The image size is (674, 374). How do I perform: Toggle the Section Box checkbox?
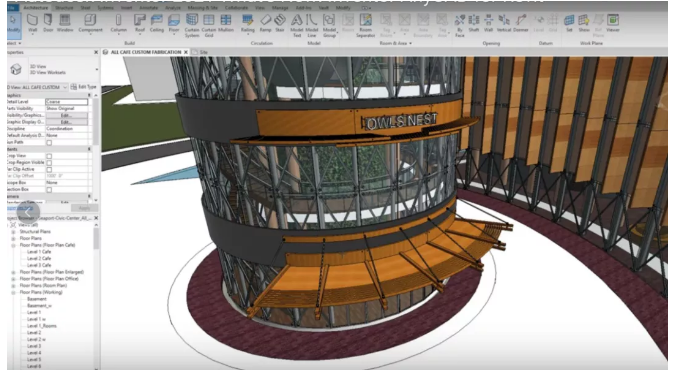pyautogui.click(x=49, y=190)
